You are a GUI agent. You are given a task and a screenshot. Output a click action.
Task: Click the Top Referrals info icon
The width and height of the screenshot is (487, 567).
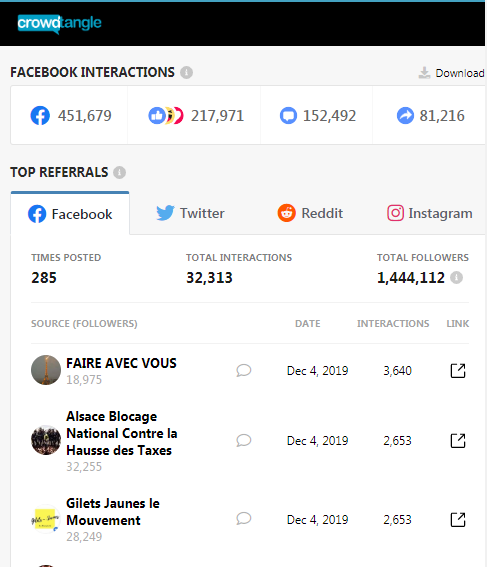pos(120,172)
